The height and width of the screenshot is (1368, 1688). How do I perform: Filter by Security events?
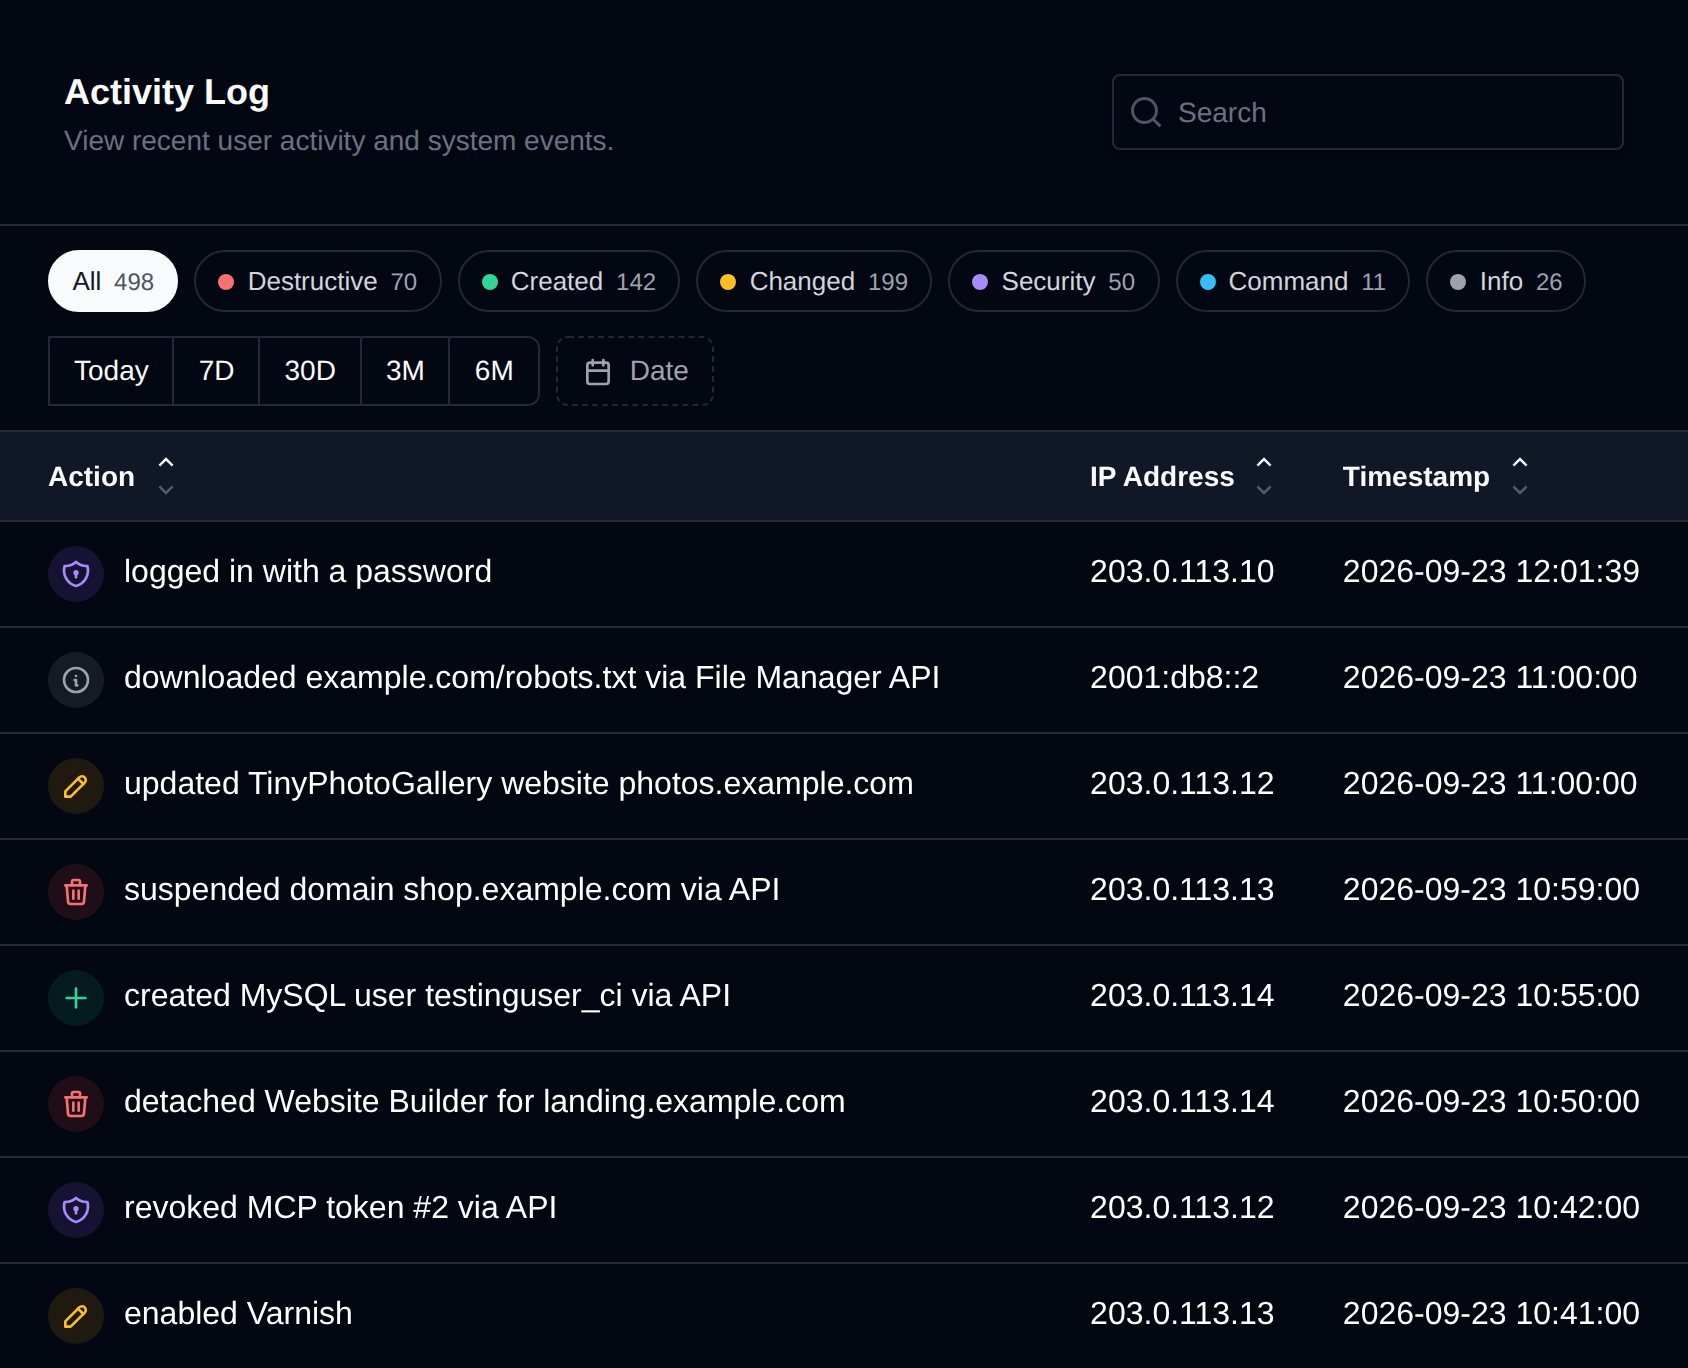pyautogui.click(x=1054, y=281)
